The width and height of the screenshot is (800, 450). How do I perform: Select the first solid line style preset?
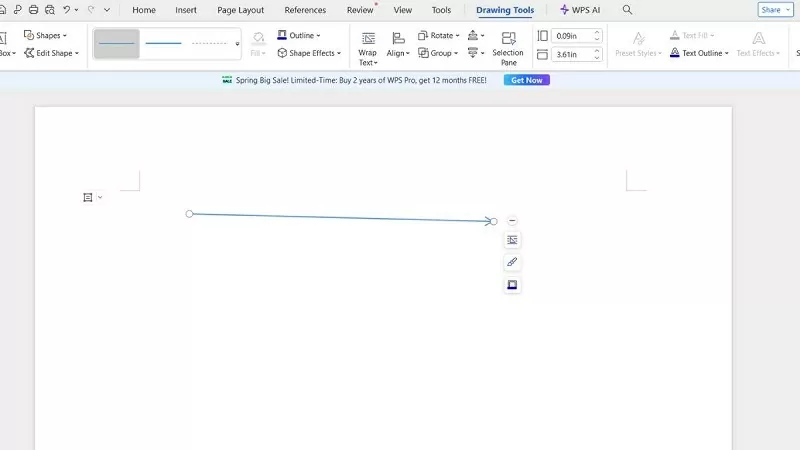click(117, 44)
